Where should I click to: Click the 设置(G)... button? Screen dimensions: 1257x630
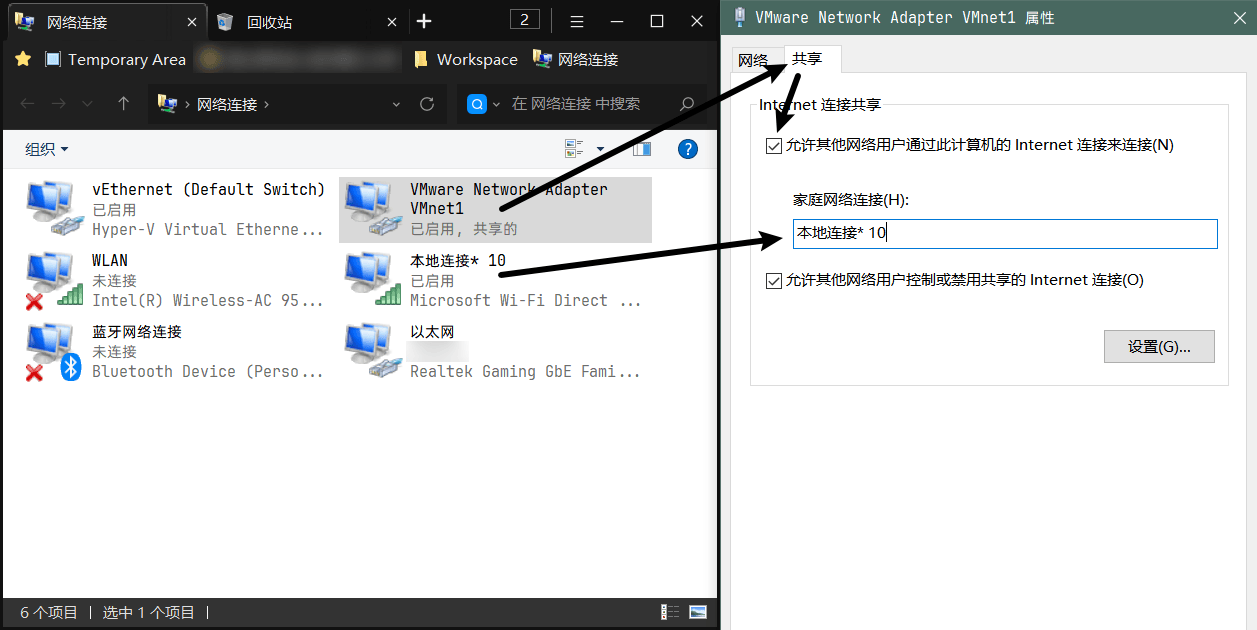tap(1159, 347)
